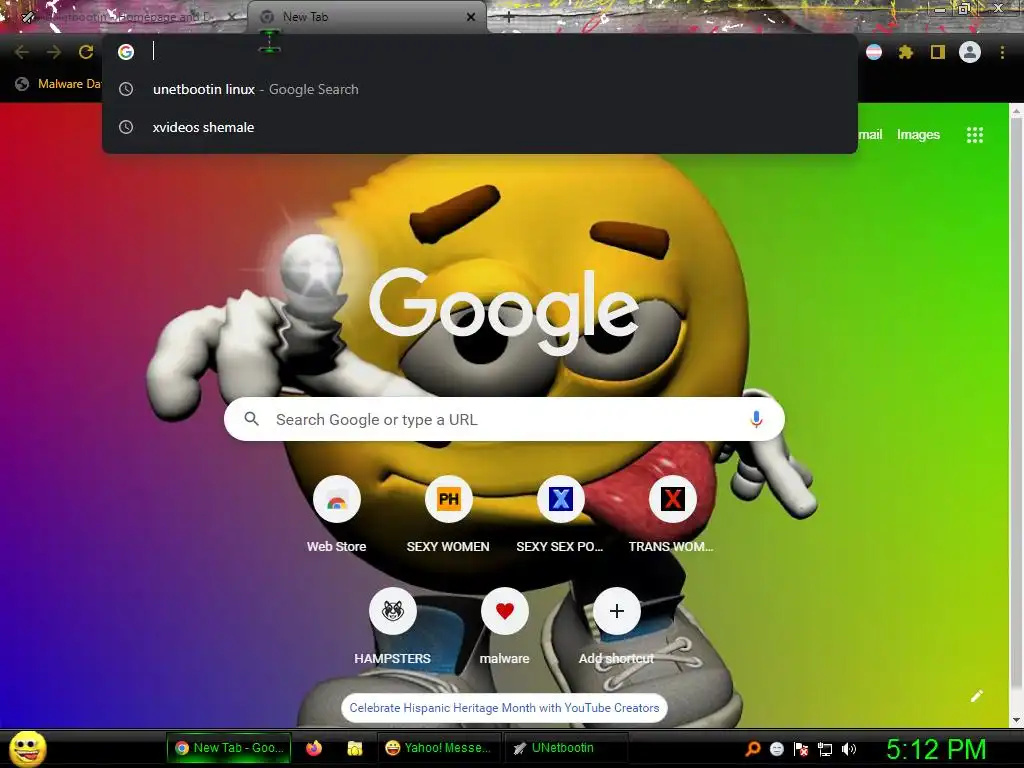Click the customize page pencil icon
The width and height of the screenshot is (1024, 768).
point(976,696)
